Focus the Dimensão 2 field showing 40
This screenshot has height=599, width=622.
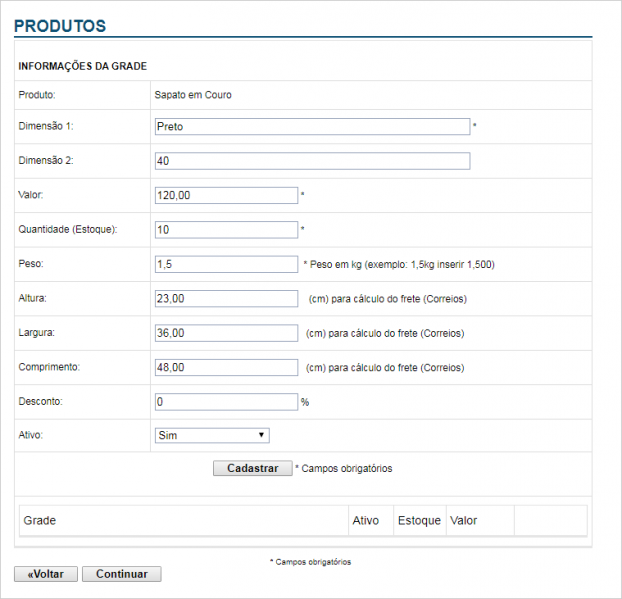point(312,161)
